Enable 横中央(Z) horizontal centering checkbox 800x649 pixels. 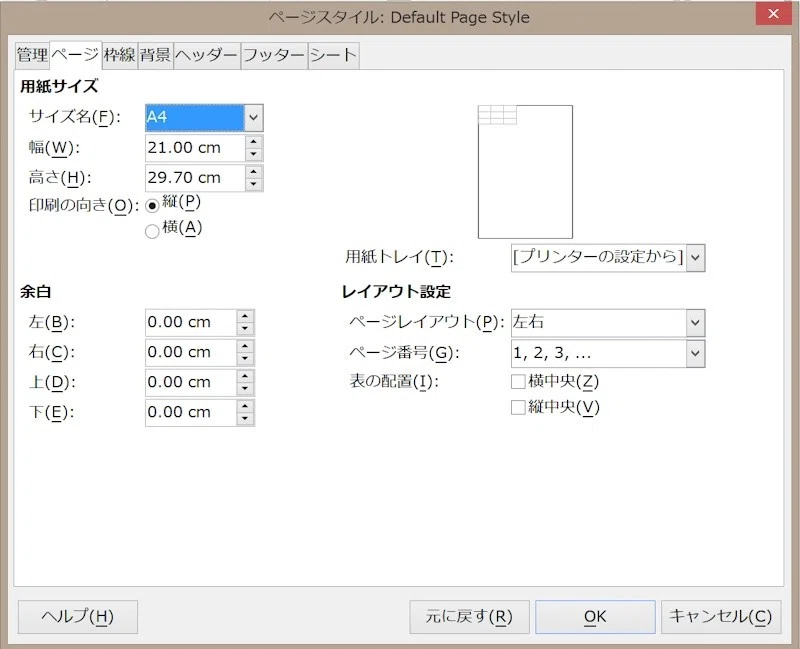click(x=518, y=382)
